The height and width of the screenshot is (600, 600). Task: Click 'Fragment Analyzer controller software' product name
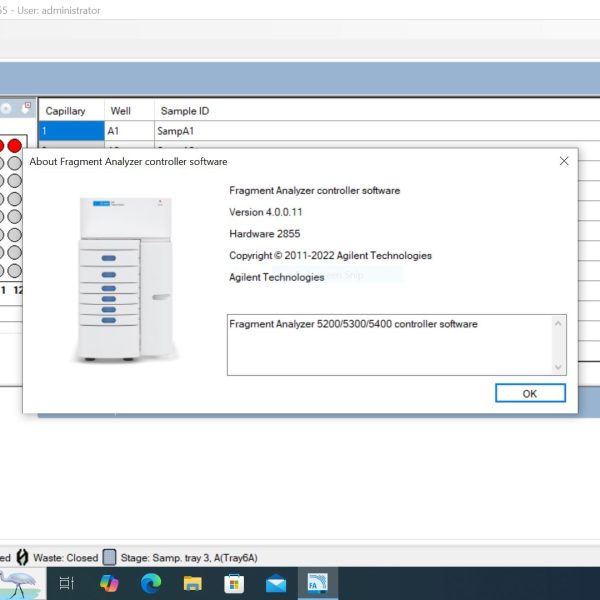tap(315, 191)
